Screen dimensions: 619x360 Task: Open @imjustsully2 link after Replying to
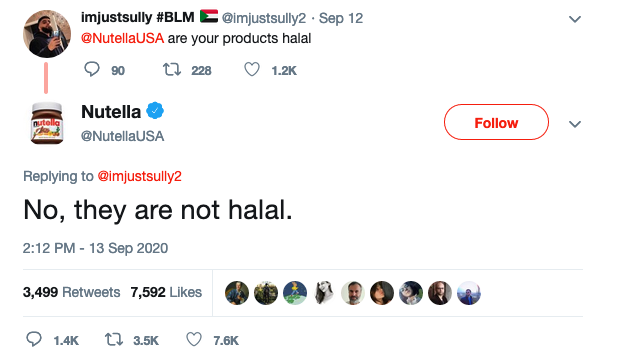pyautogui.click(x=139, y=176)
